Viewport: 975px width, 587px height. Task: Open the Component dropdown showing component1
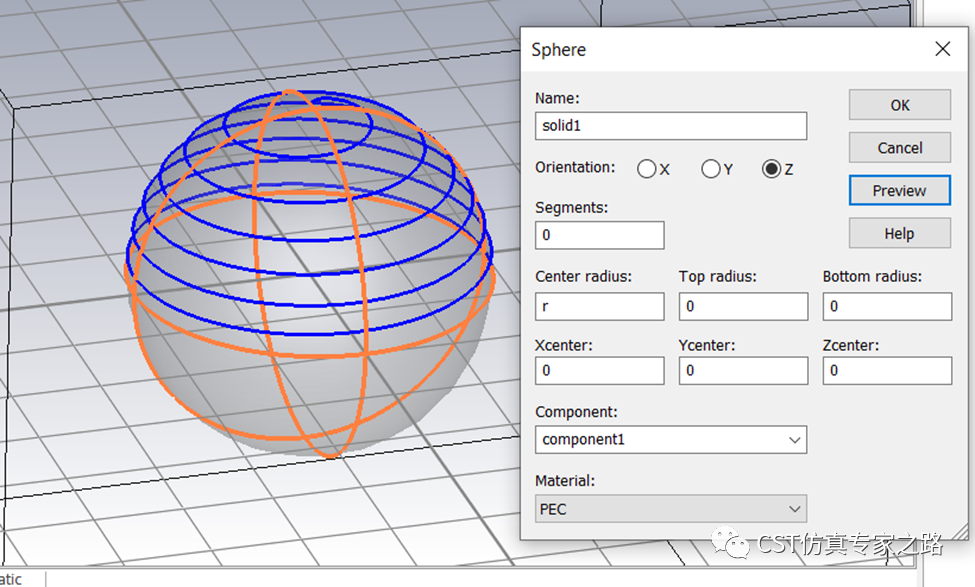(x=670, y=440)
